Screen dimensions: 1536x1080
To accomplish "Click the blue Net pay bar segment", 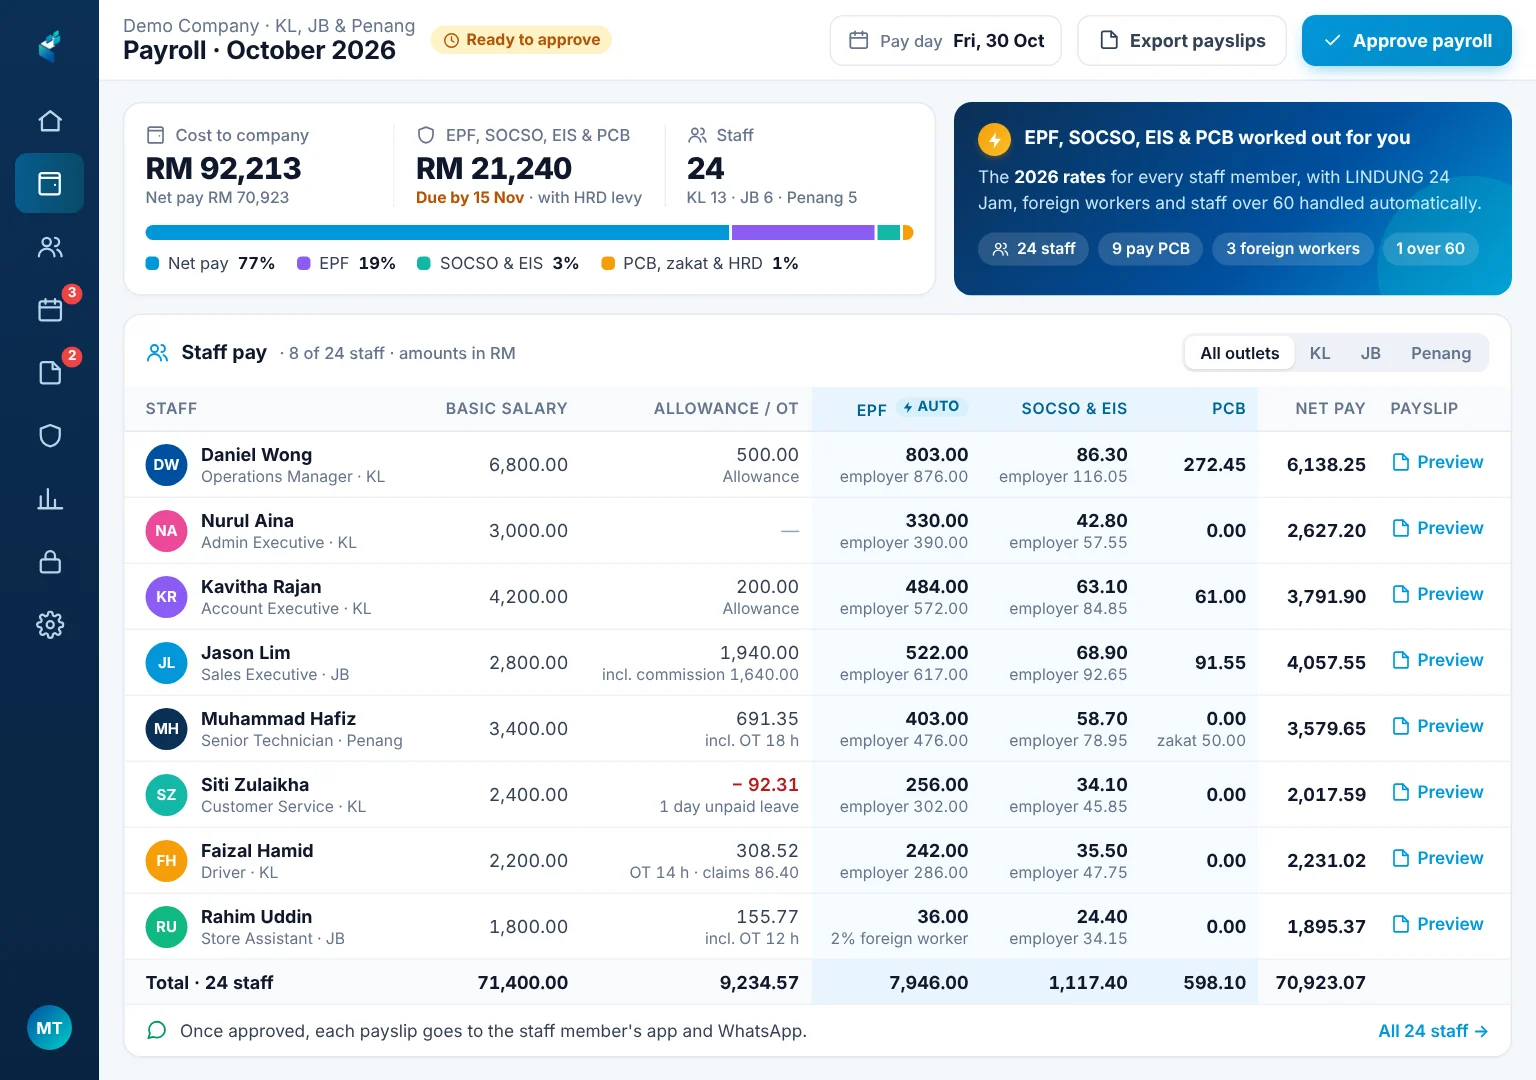I will coord(437,232).
